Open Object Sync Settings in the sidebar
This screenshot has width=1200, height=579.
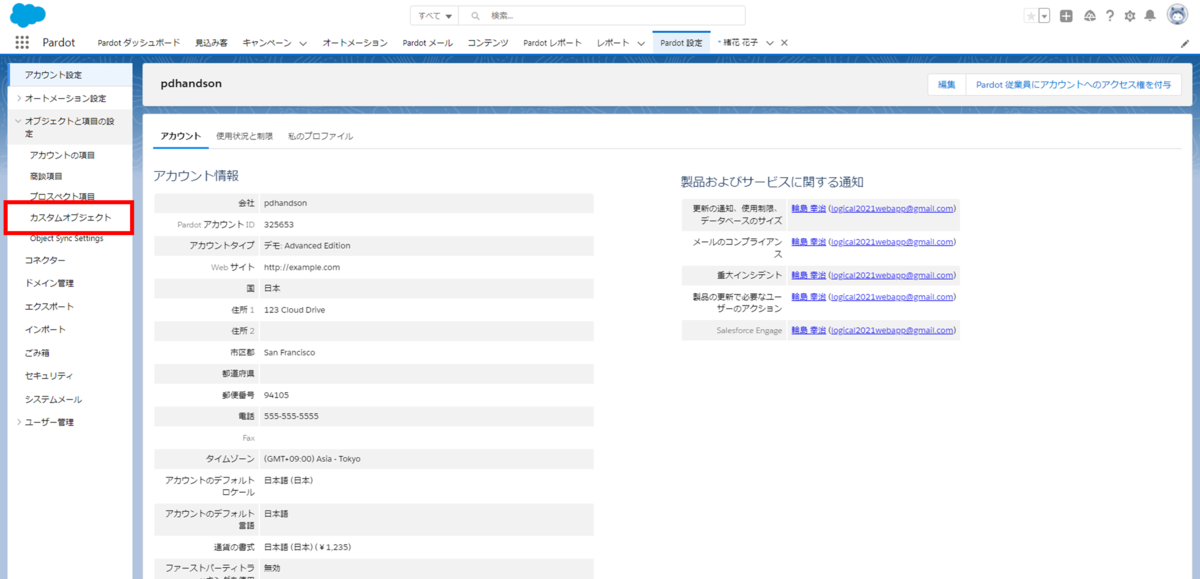[x=66, y=238]
